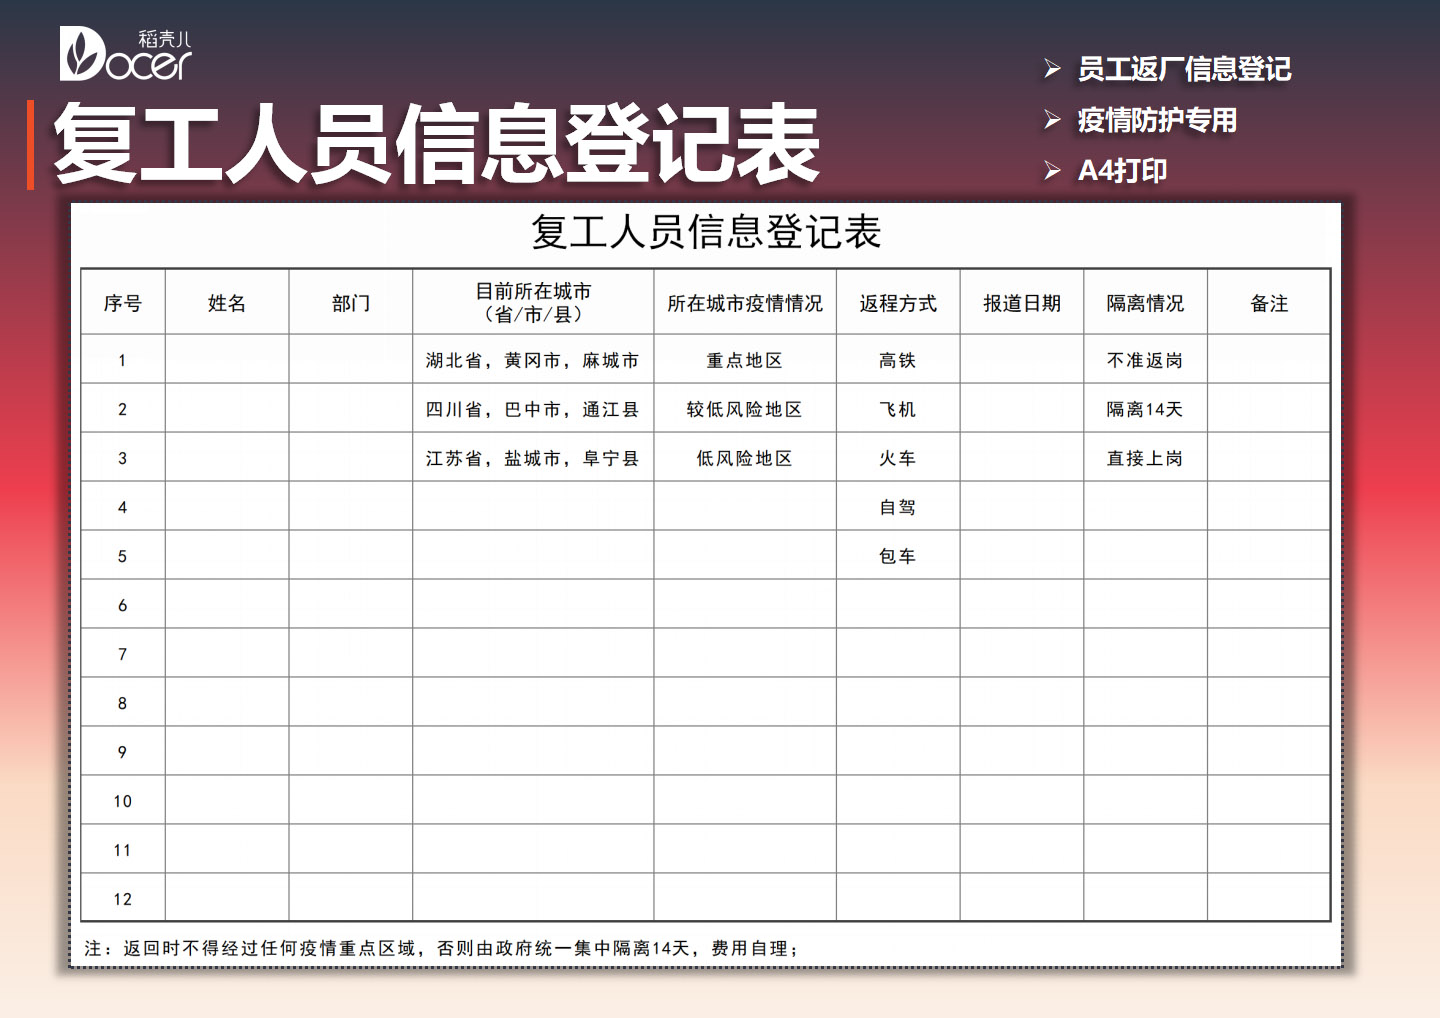Screen dimensions: 1440x1018
Task: Click the arrow icon before 疫情防护专用
Action: pyautogui.click(x=1051, y=120)
